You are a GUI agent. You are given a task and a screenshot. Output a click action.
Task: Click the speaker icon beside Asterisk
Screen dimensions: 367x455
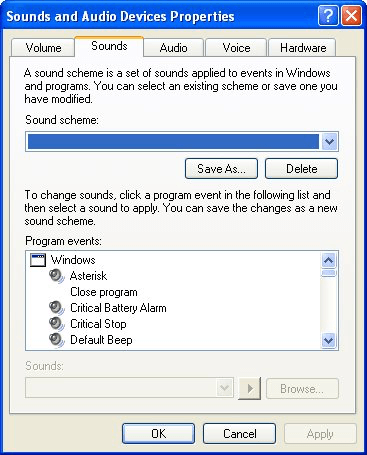coord(57,276)
